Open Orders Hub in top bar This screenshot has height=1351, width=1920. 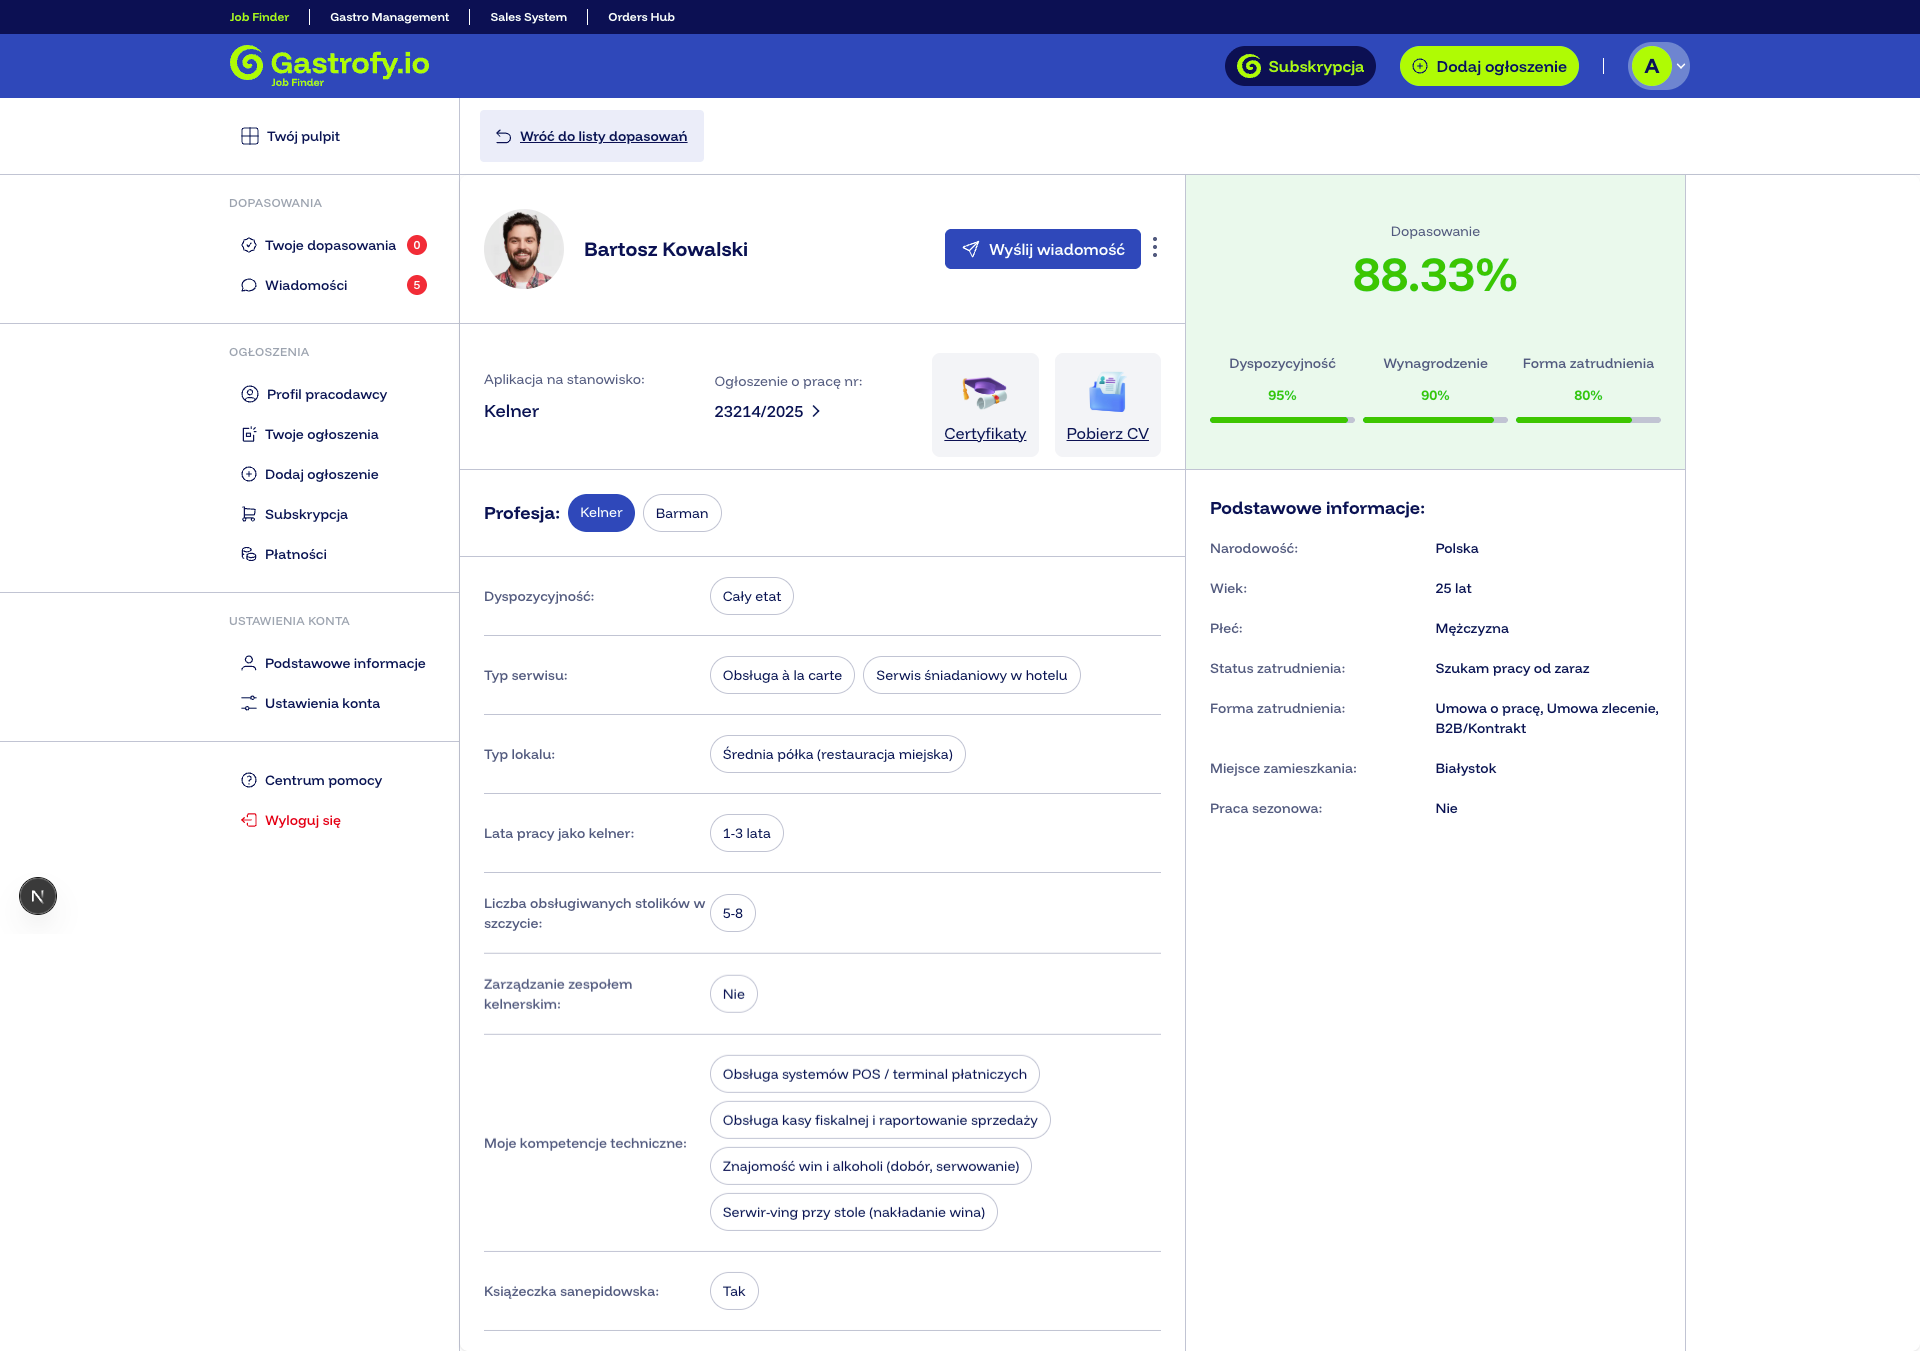tap(641, 17)
